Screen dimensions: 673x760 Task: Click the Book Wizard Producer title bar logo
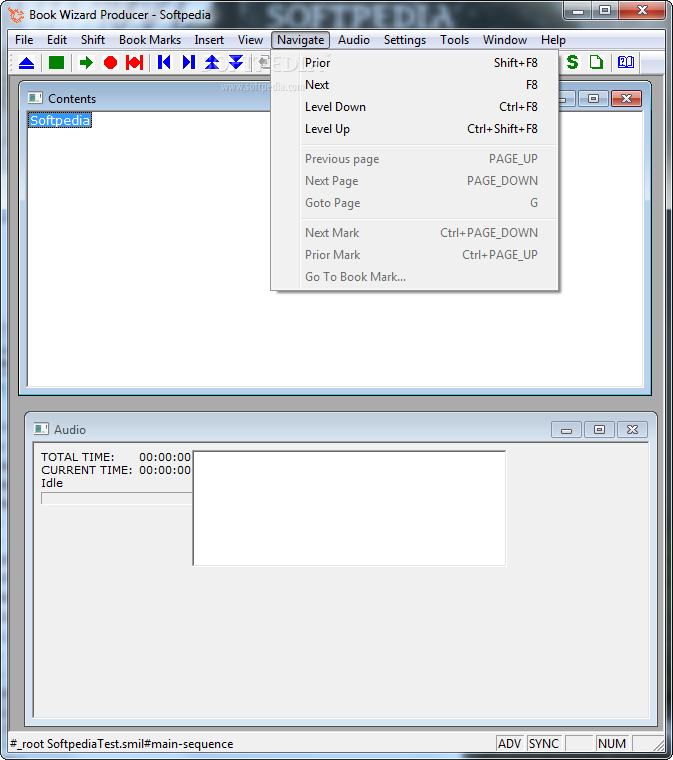(16, 15)
